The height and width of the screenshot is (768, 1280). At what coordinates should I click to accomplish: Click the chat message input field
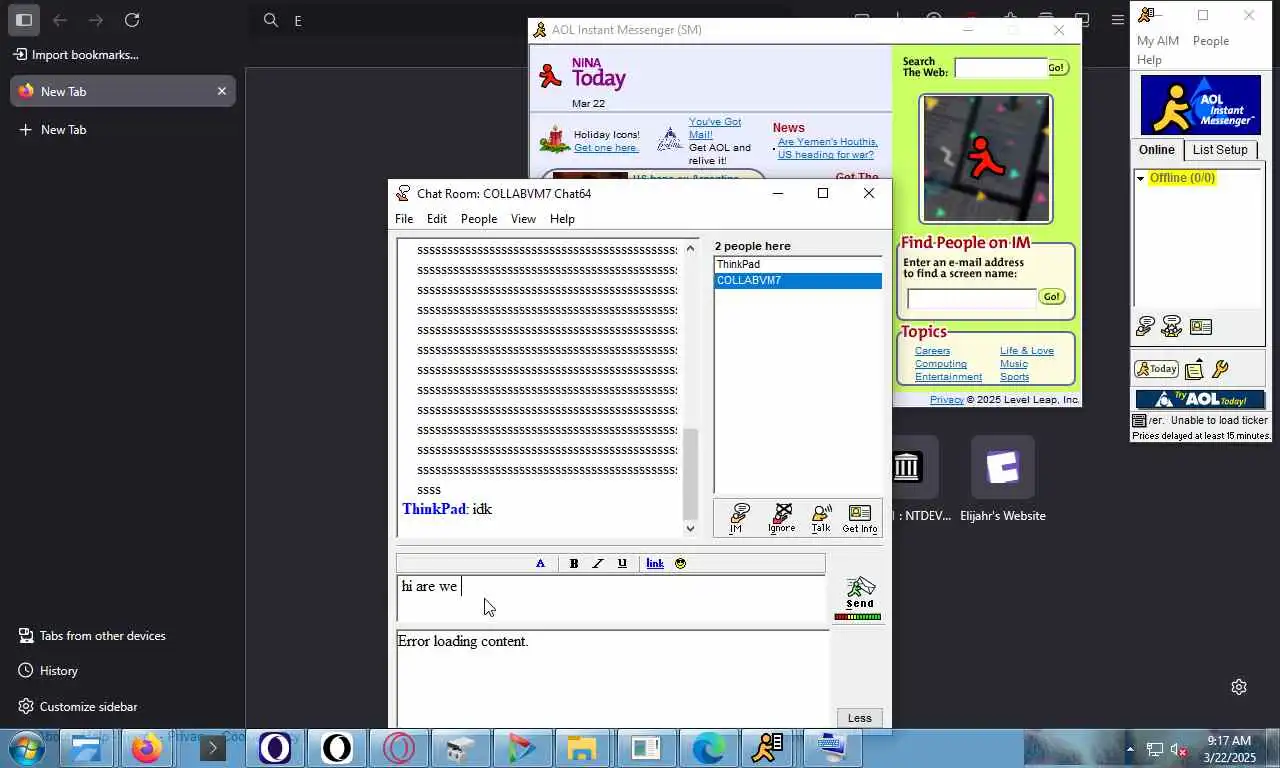pyautogui.click(x=611, y=598)
